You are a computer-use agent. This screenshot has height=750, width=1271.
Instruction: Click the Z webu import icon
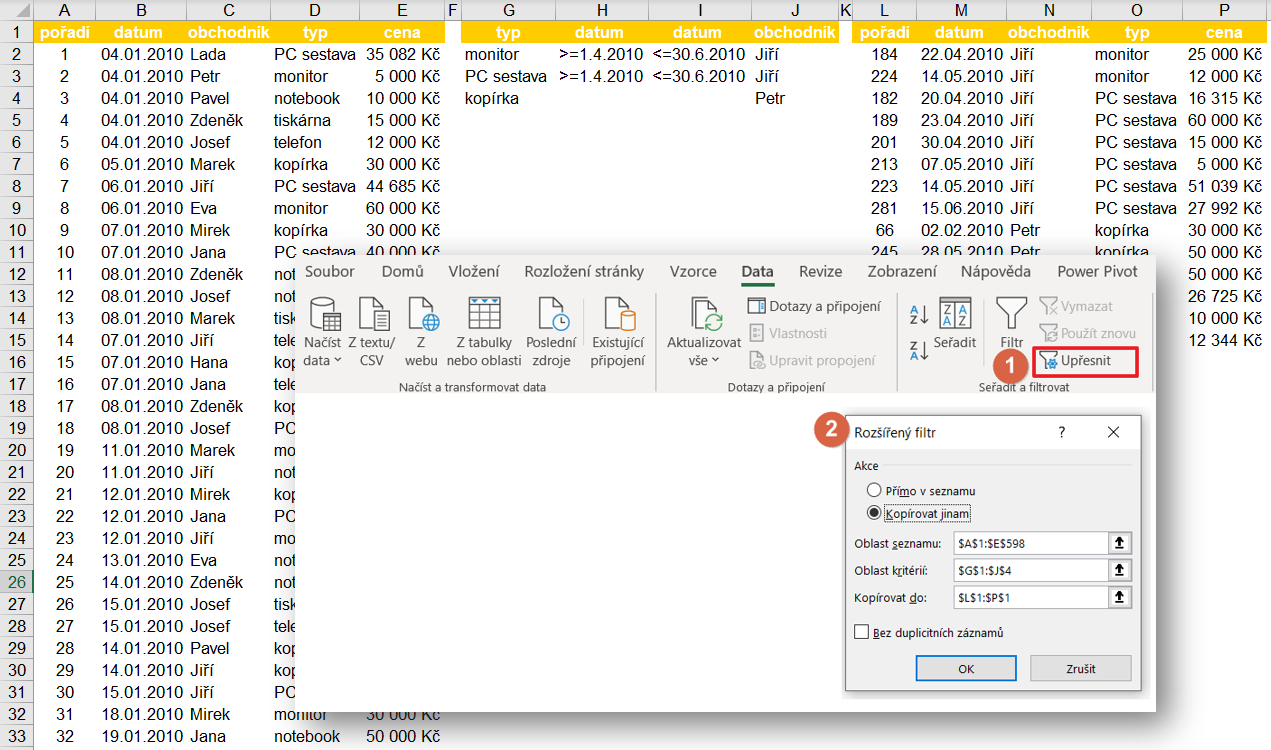coord(421,317)
